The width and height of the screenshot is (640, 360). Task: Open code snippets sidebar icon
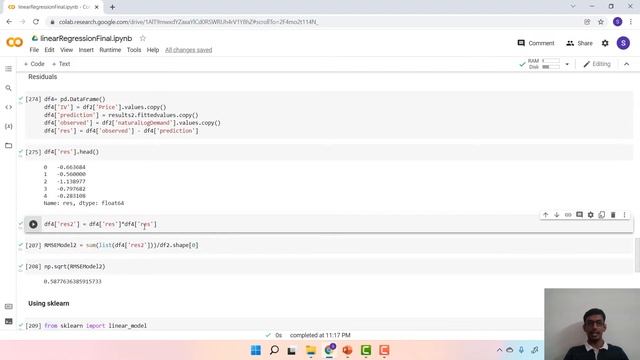[x=9, y=107]
